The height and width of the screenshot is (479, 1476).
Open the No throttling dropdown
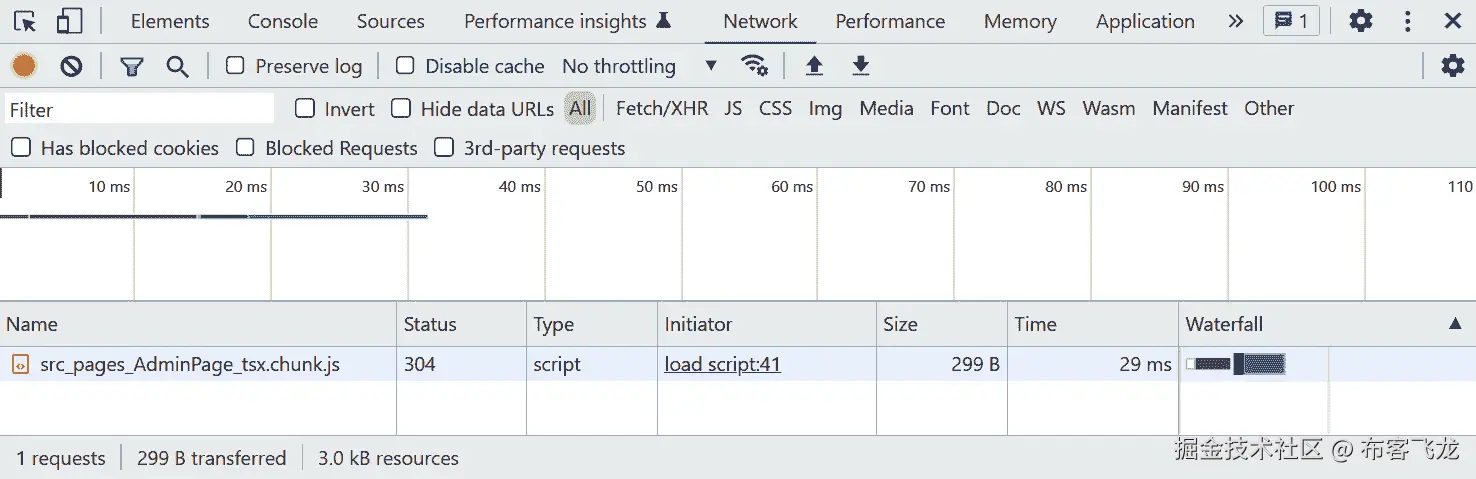[639, 66]
